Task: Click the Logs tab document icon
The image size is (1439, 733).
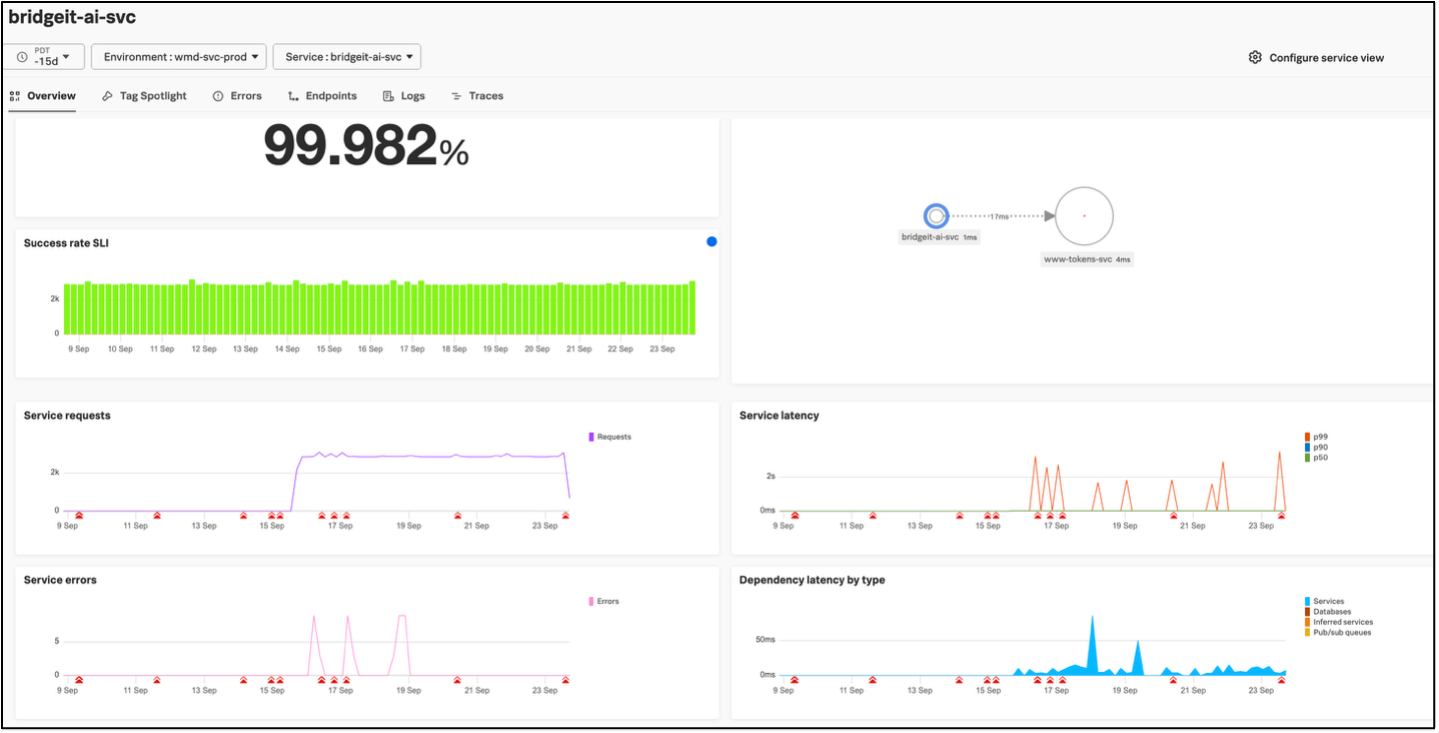Action: coord(388,96)
